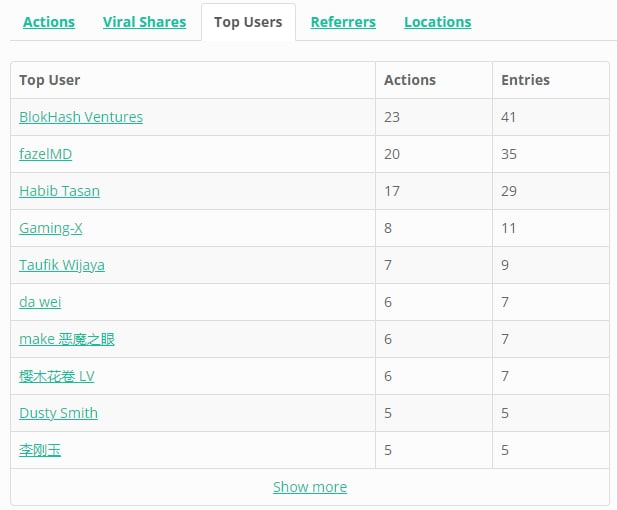The width and height of the screenshot is (617, 510).
Task: Select entries value 9 for Taufik Wijaya
Action: point(505,265)
